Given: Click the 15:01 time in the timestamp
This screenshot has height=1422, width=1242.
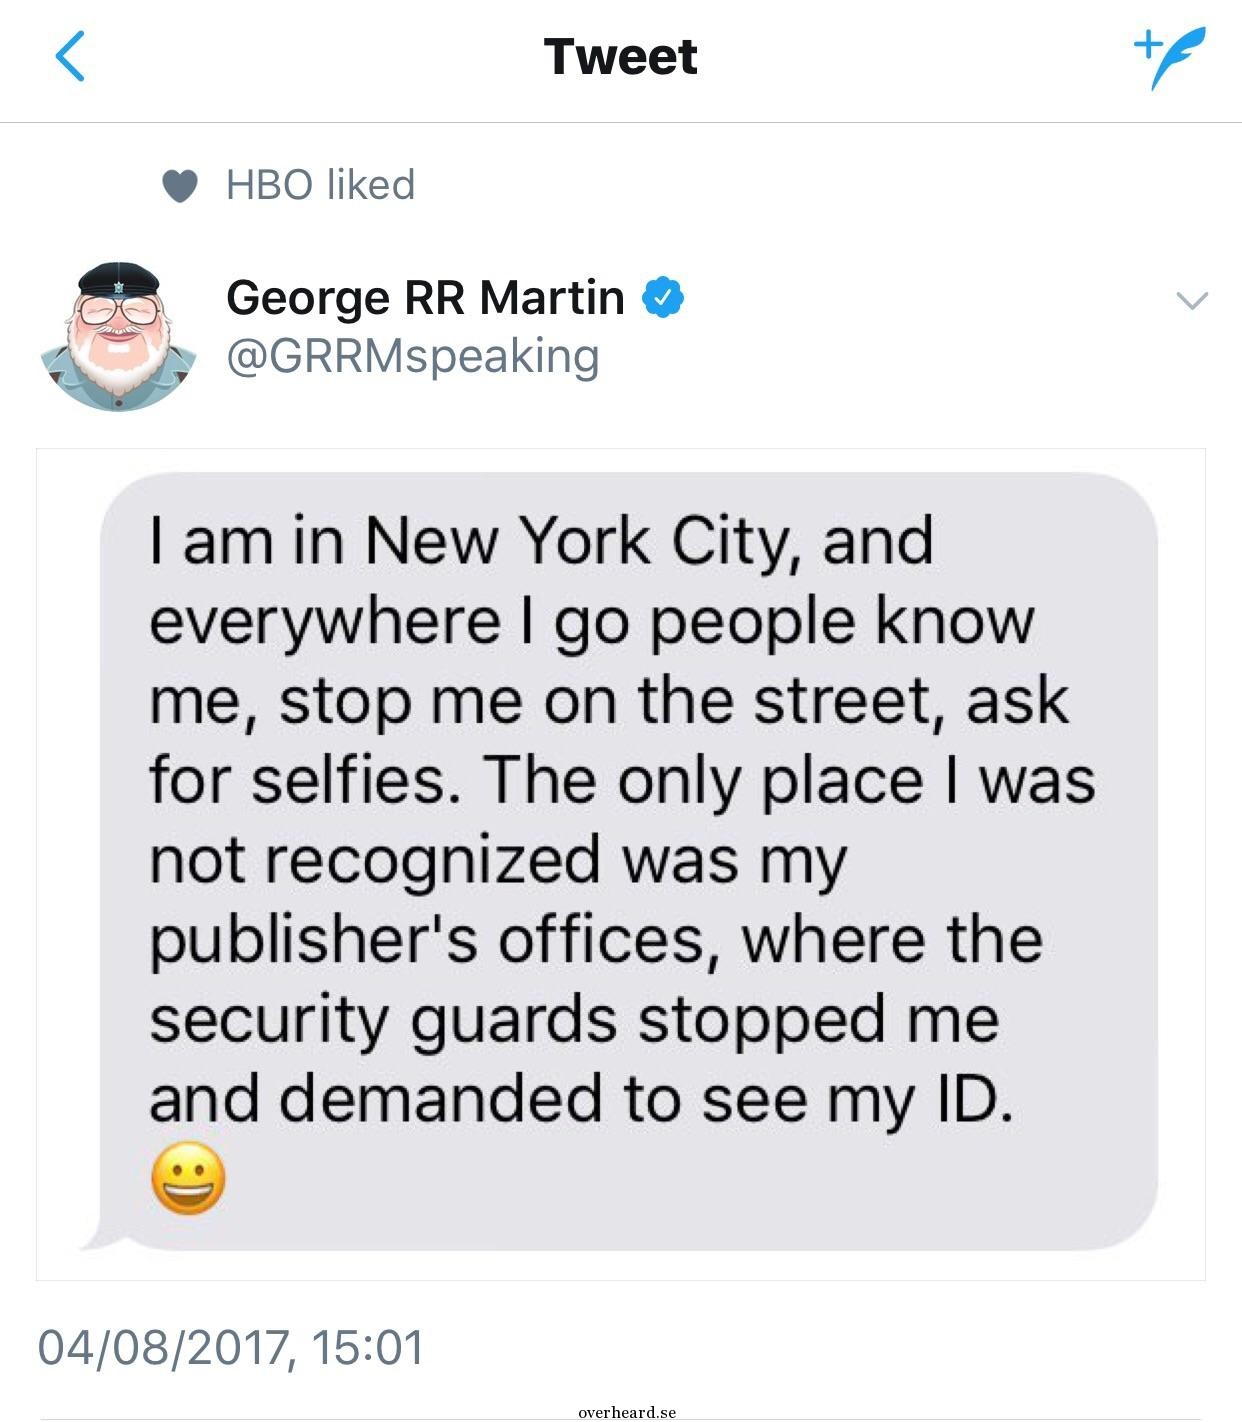Looking at the screenshot, I should [367, 1347].
